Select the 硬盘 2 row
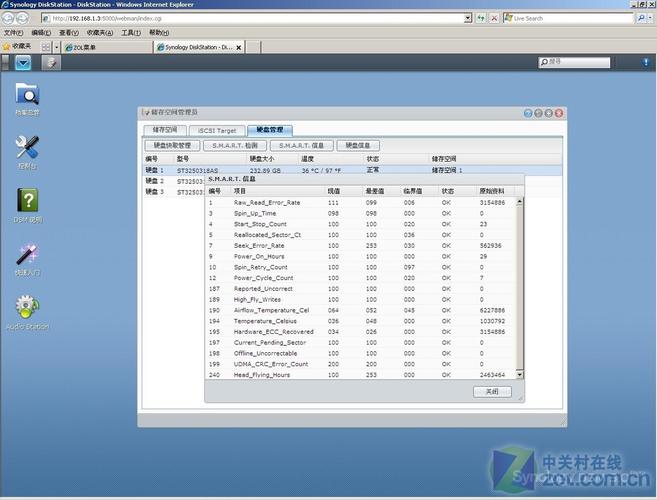The height and width of the screenshot is (500, 657). [x=173, y=181]
